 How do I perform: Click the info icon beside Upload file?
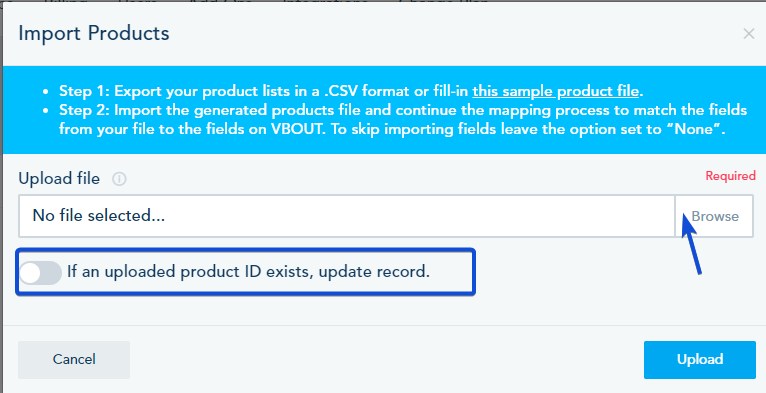pos(119,179)
